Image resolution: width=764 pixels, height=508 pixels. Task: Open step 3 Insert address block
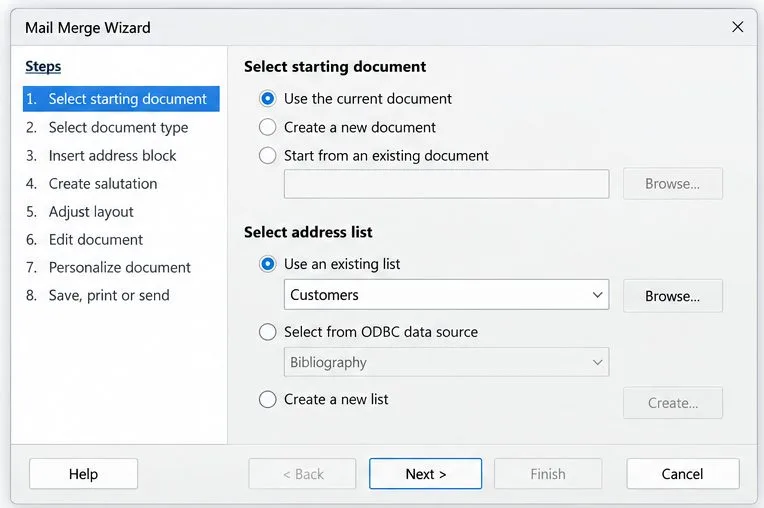click(101, 156)
